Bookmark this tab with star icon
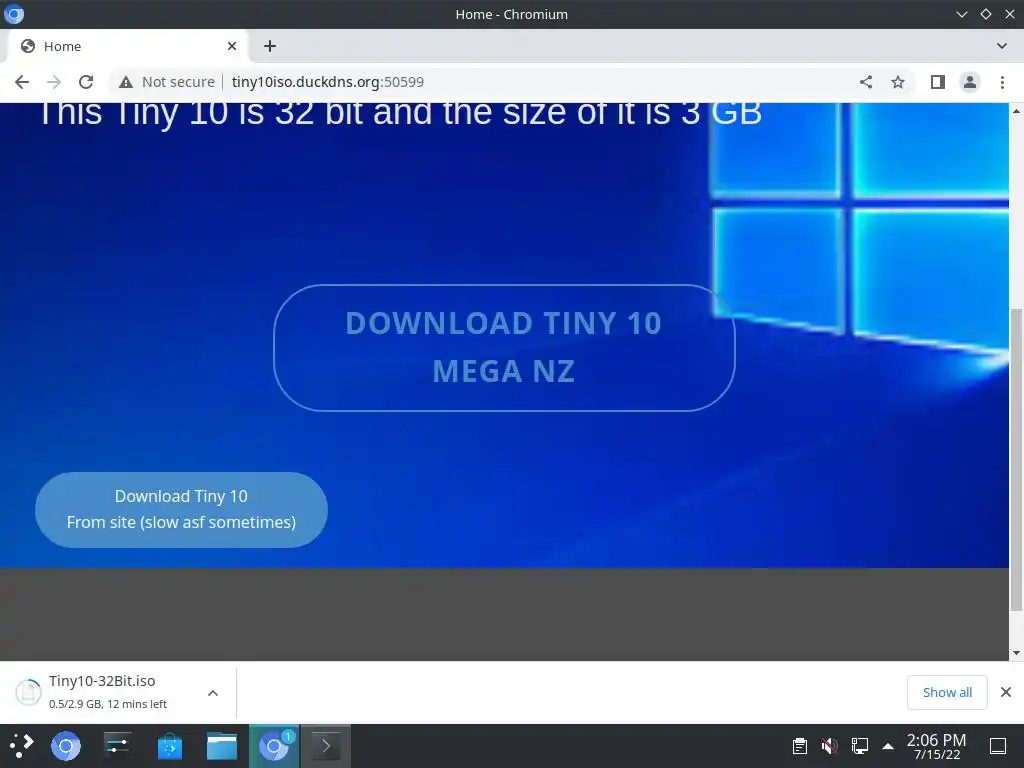The image size is (1024, 768). 898,82
